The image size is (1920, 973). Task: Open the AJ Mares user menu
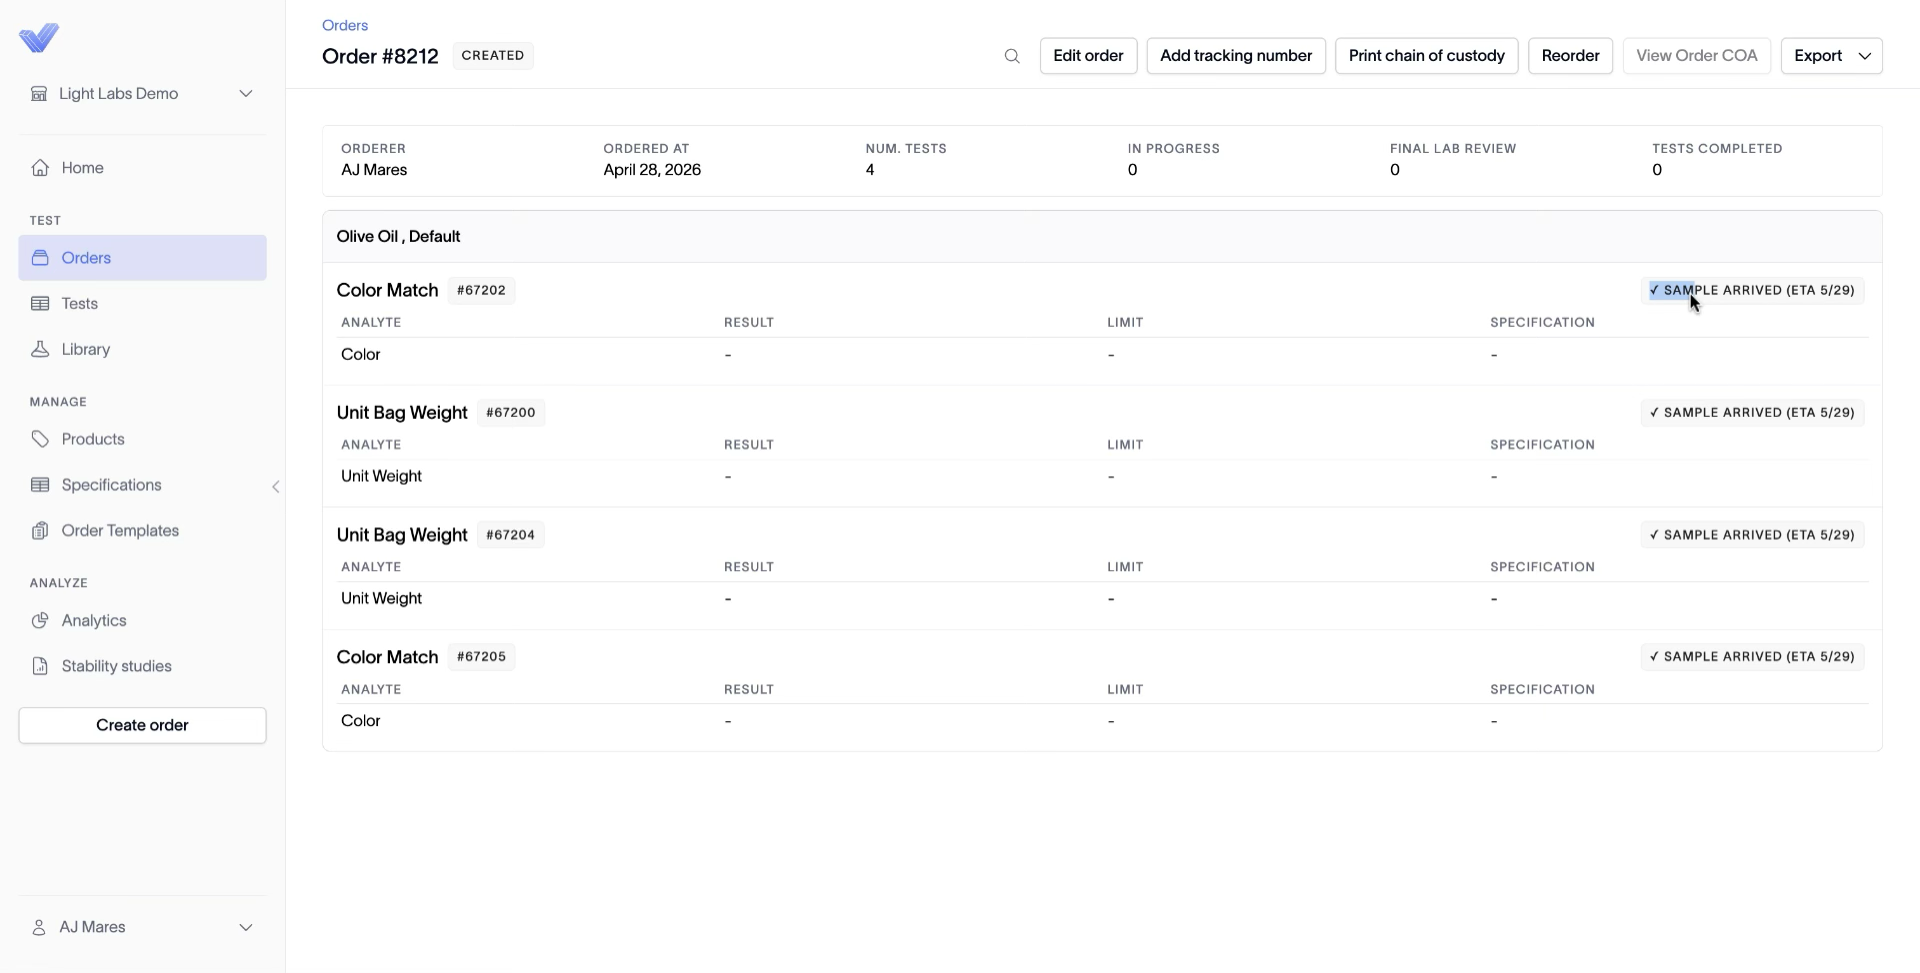[x=142, y=927]
